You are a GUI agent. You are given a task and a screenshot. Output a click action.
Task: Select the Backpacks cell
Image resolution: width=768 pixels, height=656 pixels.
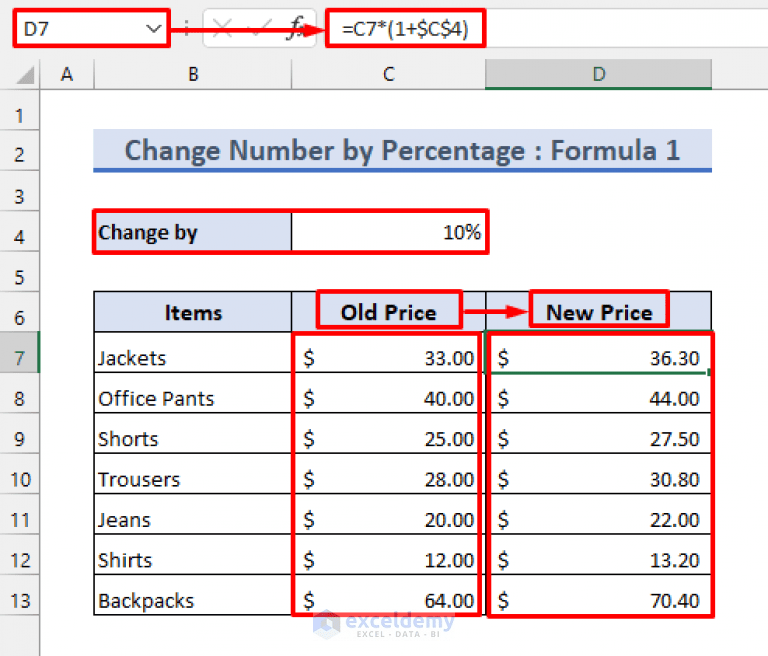(192, 595)
